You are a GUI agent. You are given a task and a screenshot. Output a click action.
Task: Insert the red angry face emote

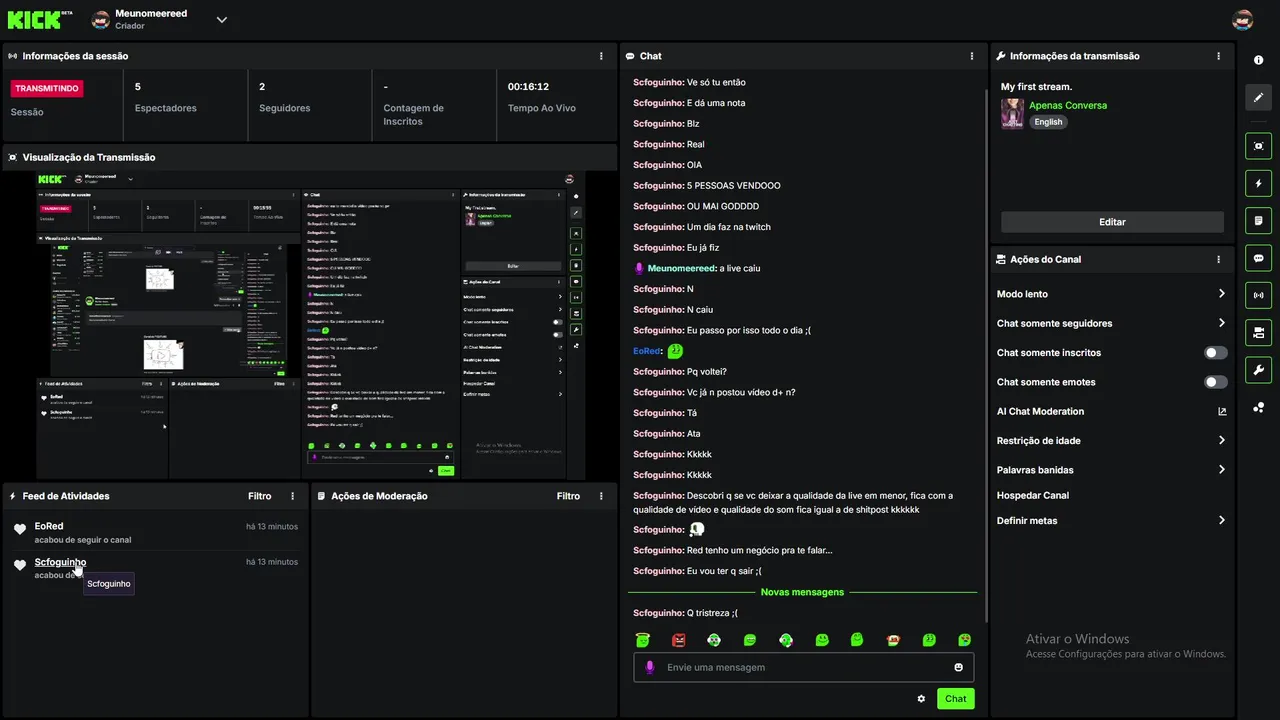click(679, 640)
